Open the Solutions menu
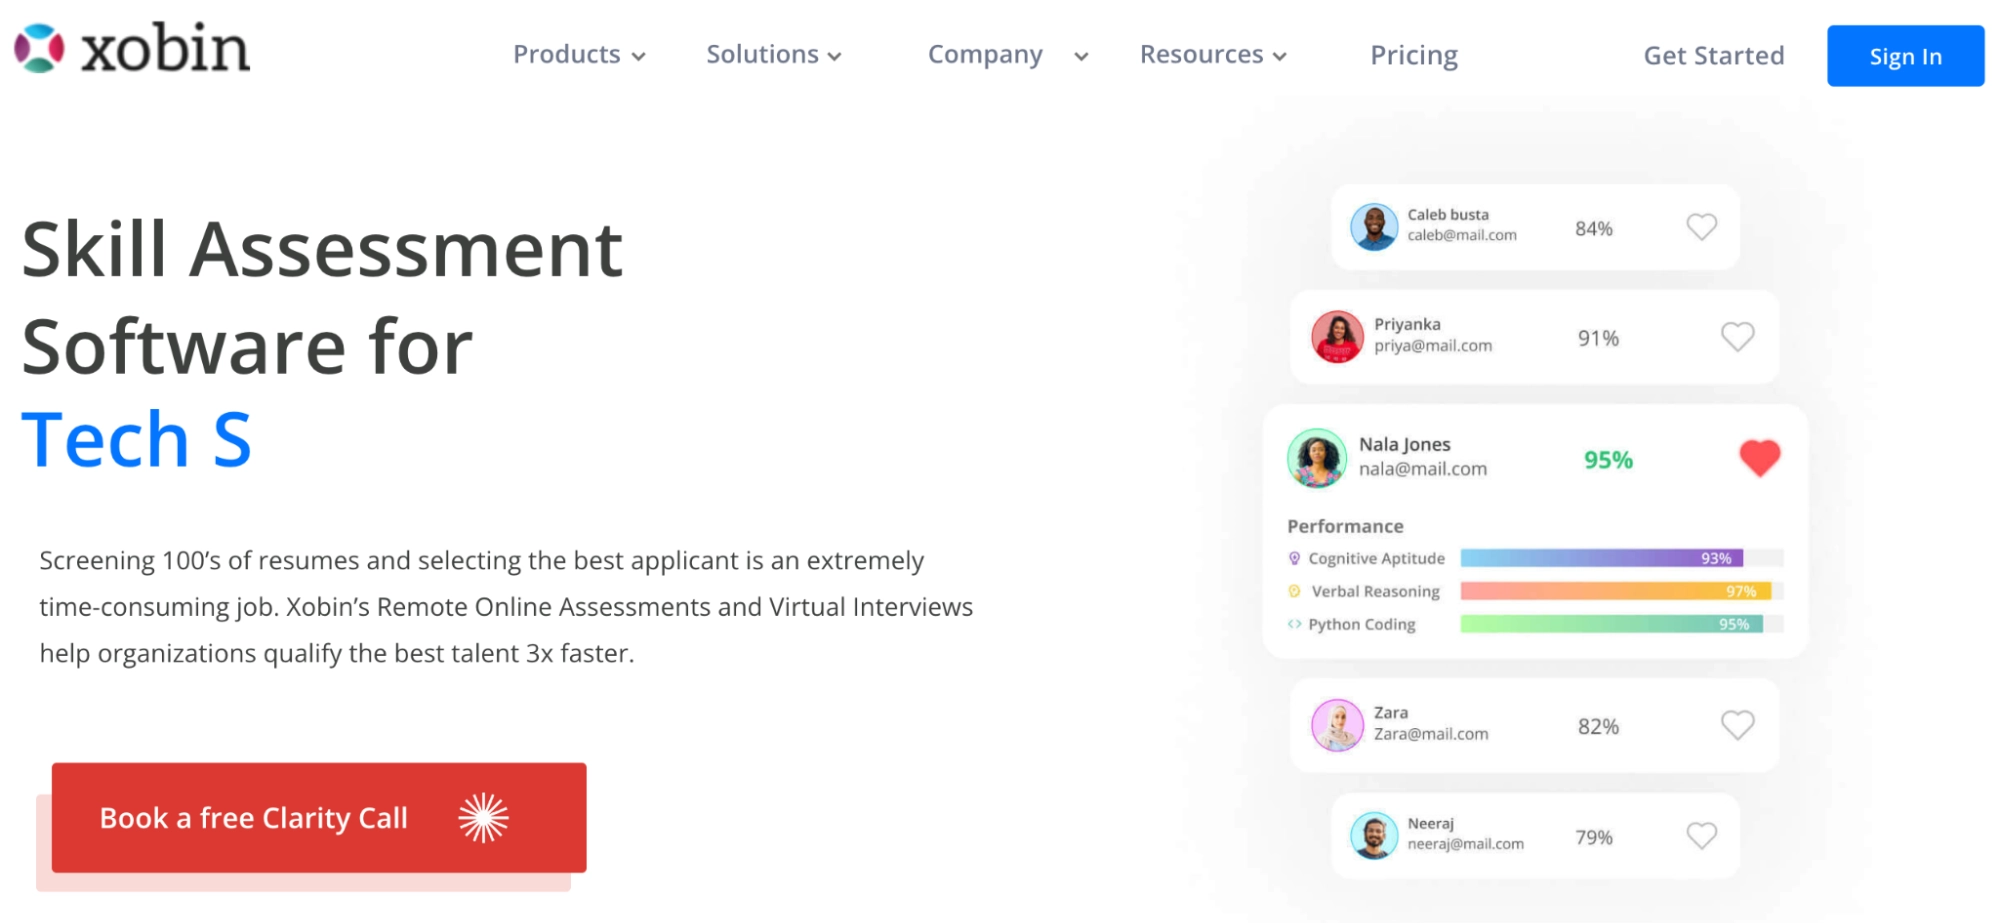The width and height of the screenshot is (1999, 924). click(x=763, y=55)
